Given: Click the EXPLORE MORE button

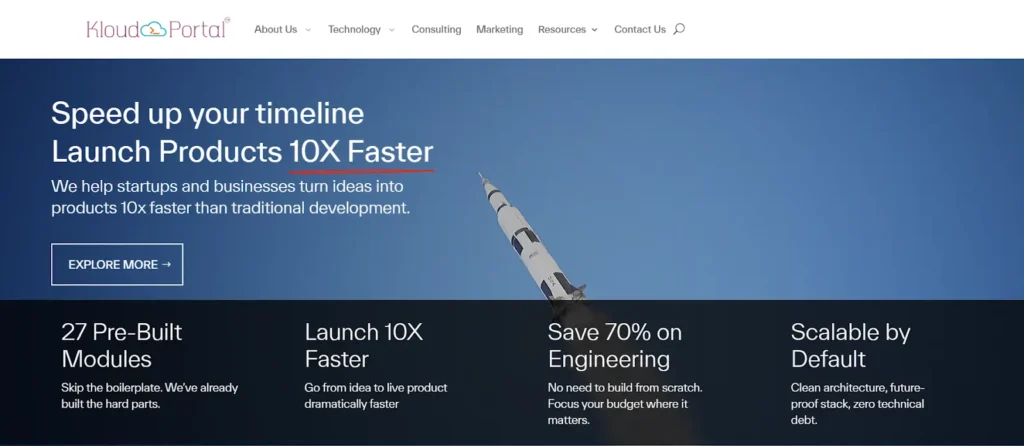Looking at the screenshot, I should coord(118,264).
